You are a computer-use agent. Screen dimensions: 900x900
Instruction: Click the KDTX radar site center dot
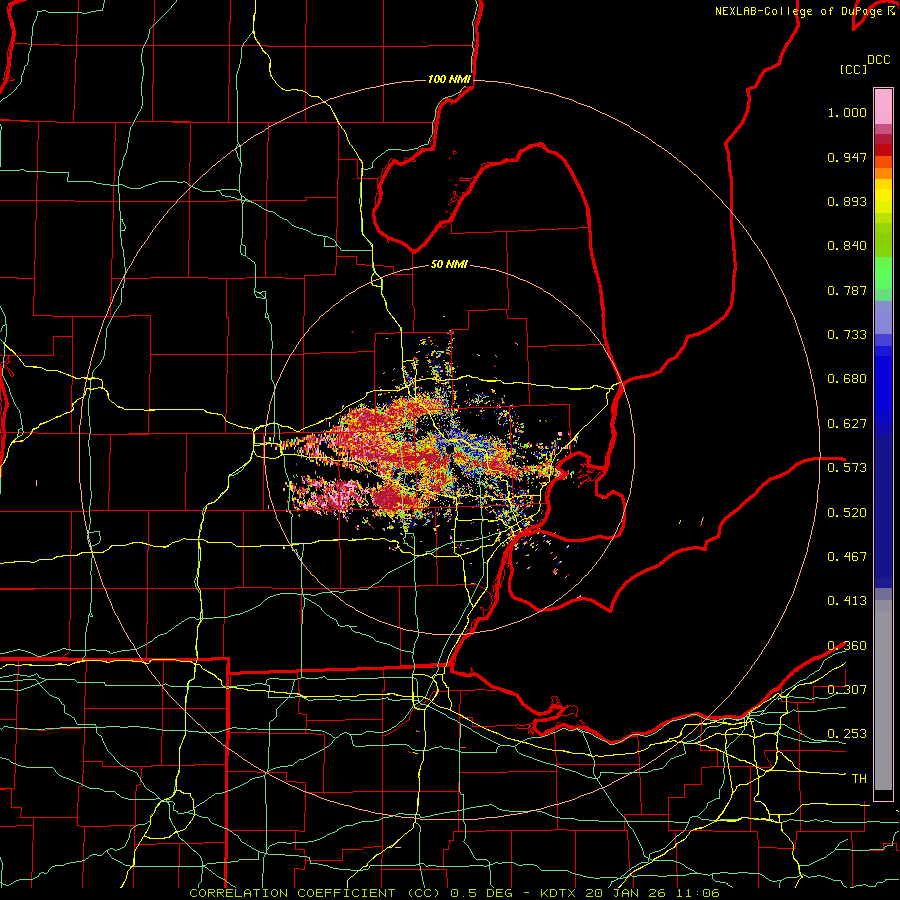(449, 449)
